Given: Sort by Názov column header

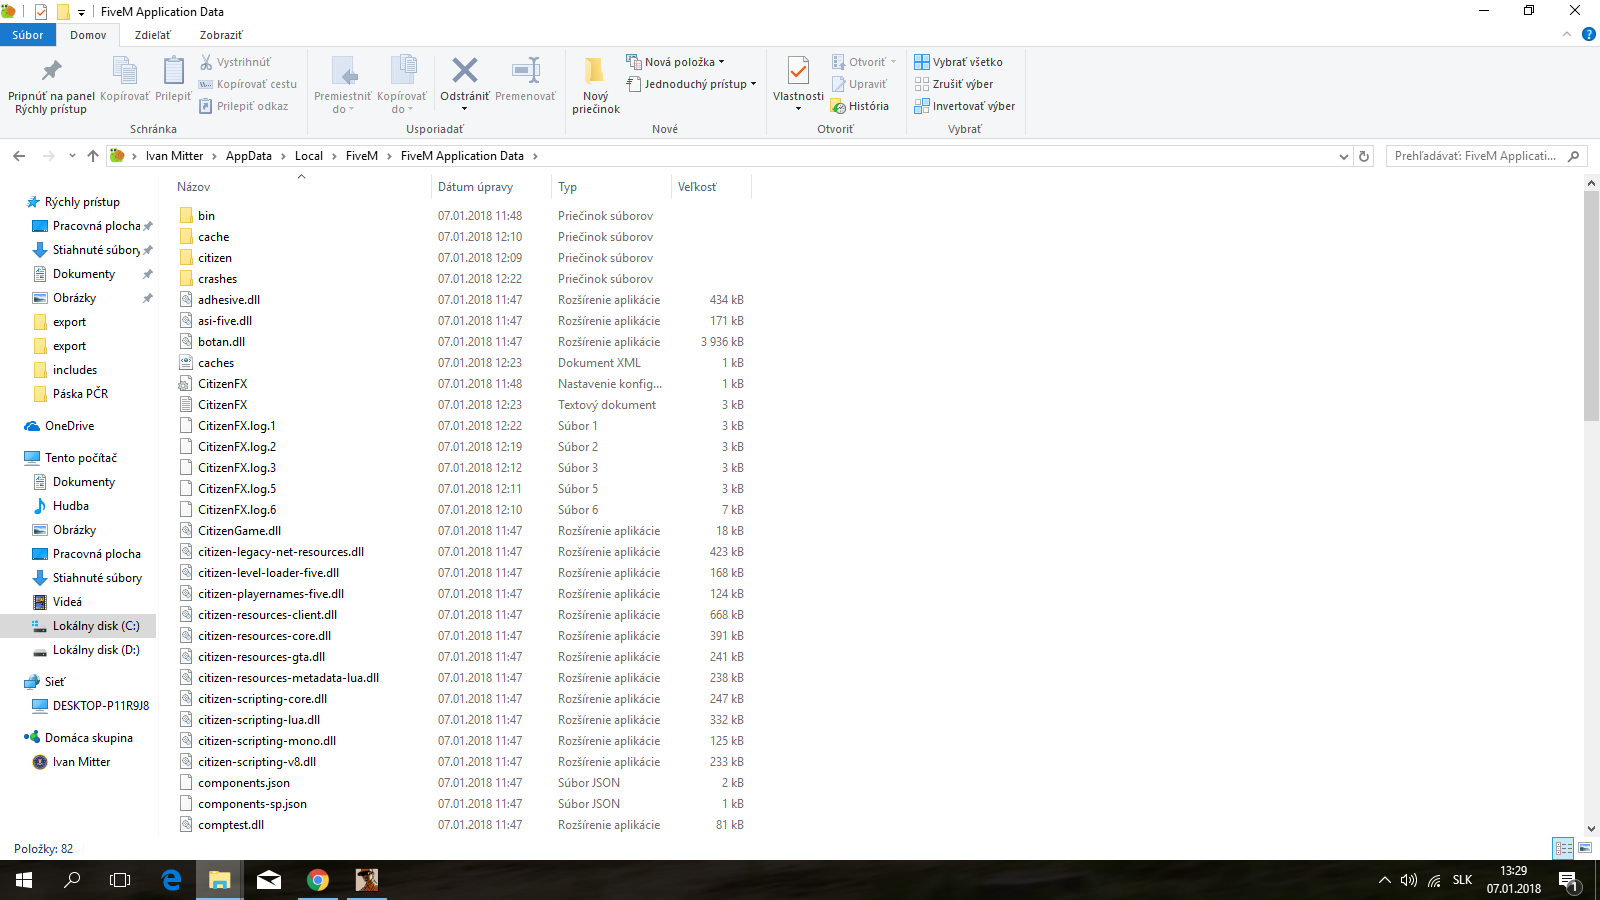Looking at the screenshot, I should 193,187.
